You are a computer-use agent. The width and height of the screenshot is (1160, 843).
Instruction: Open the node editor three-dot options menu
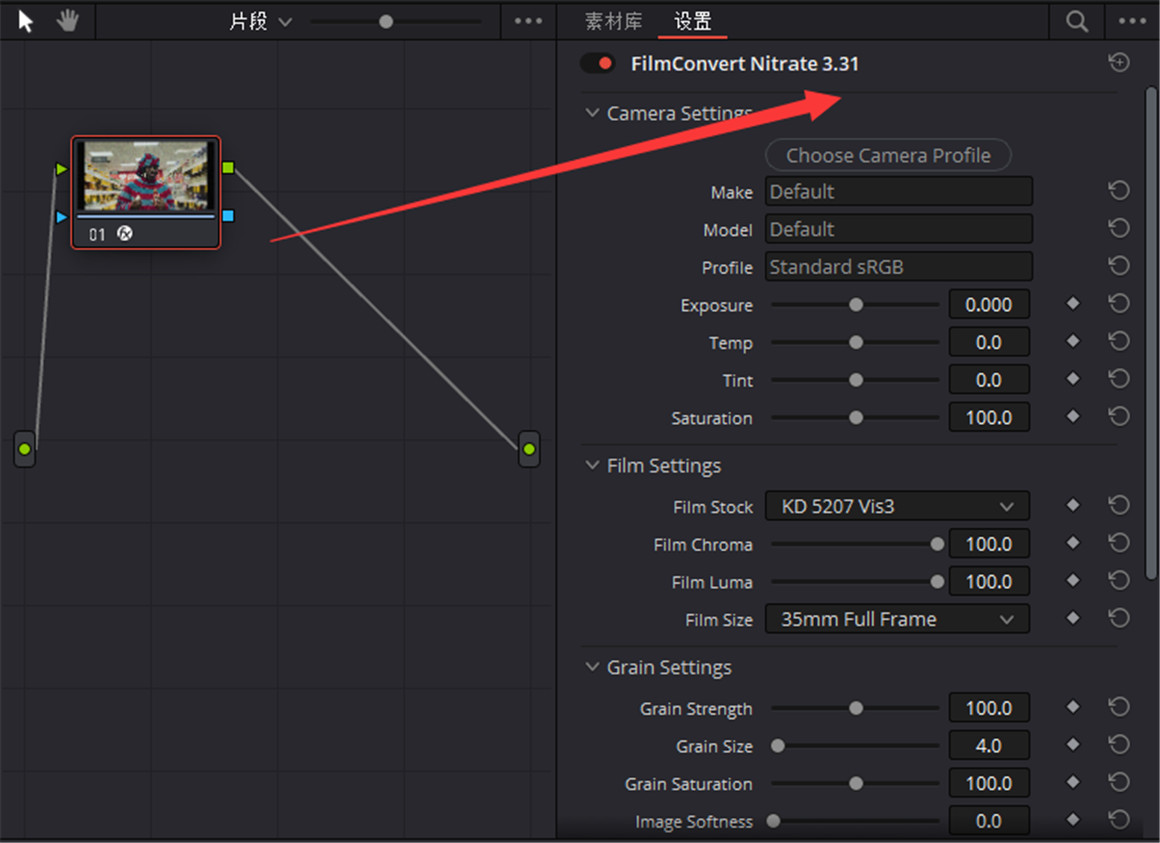(528, 21)
